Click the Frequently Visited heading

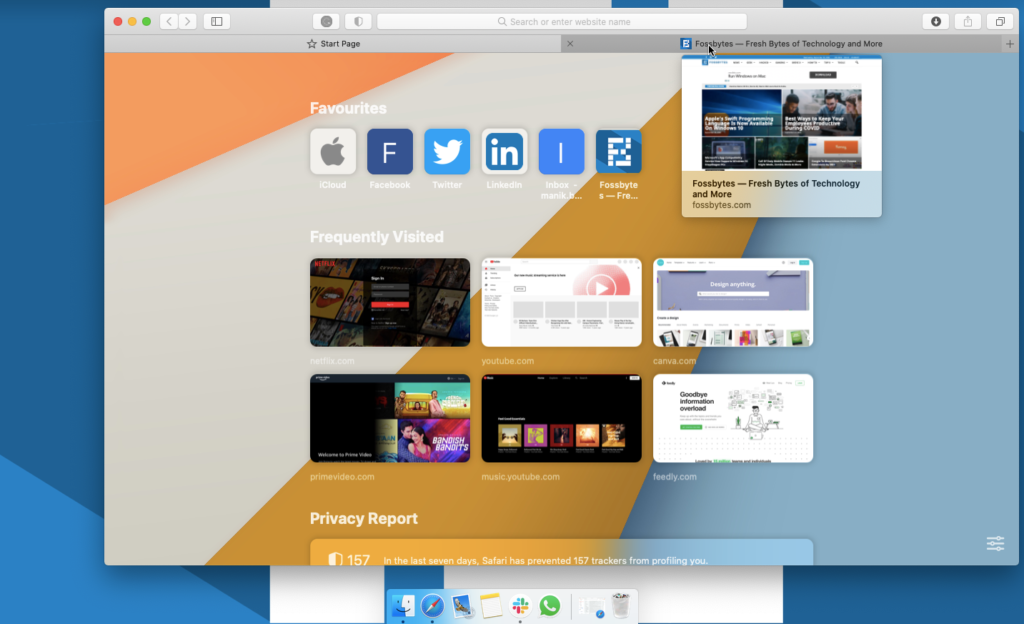377,237
